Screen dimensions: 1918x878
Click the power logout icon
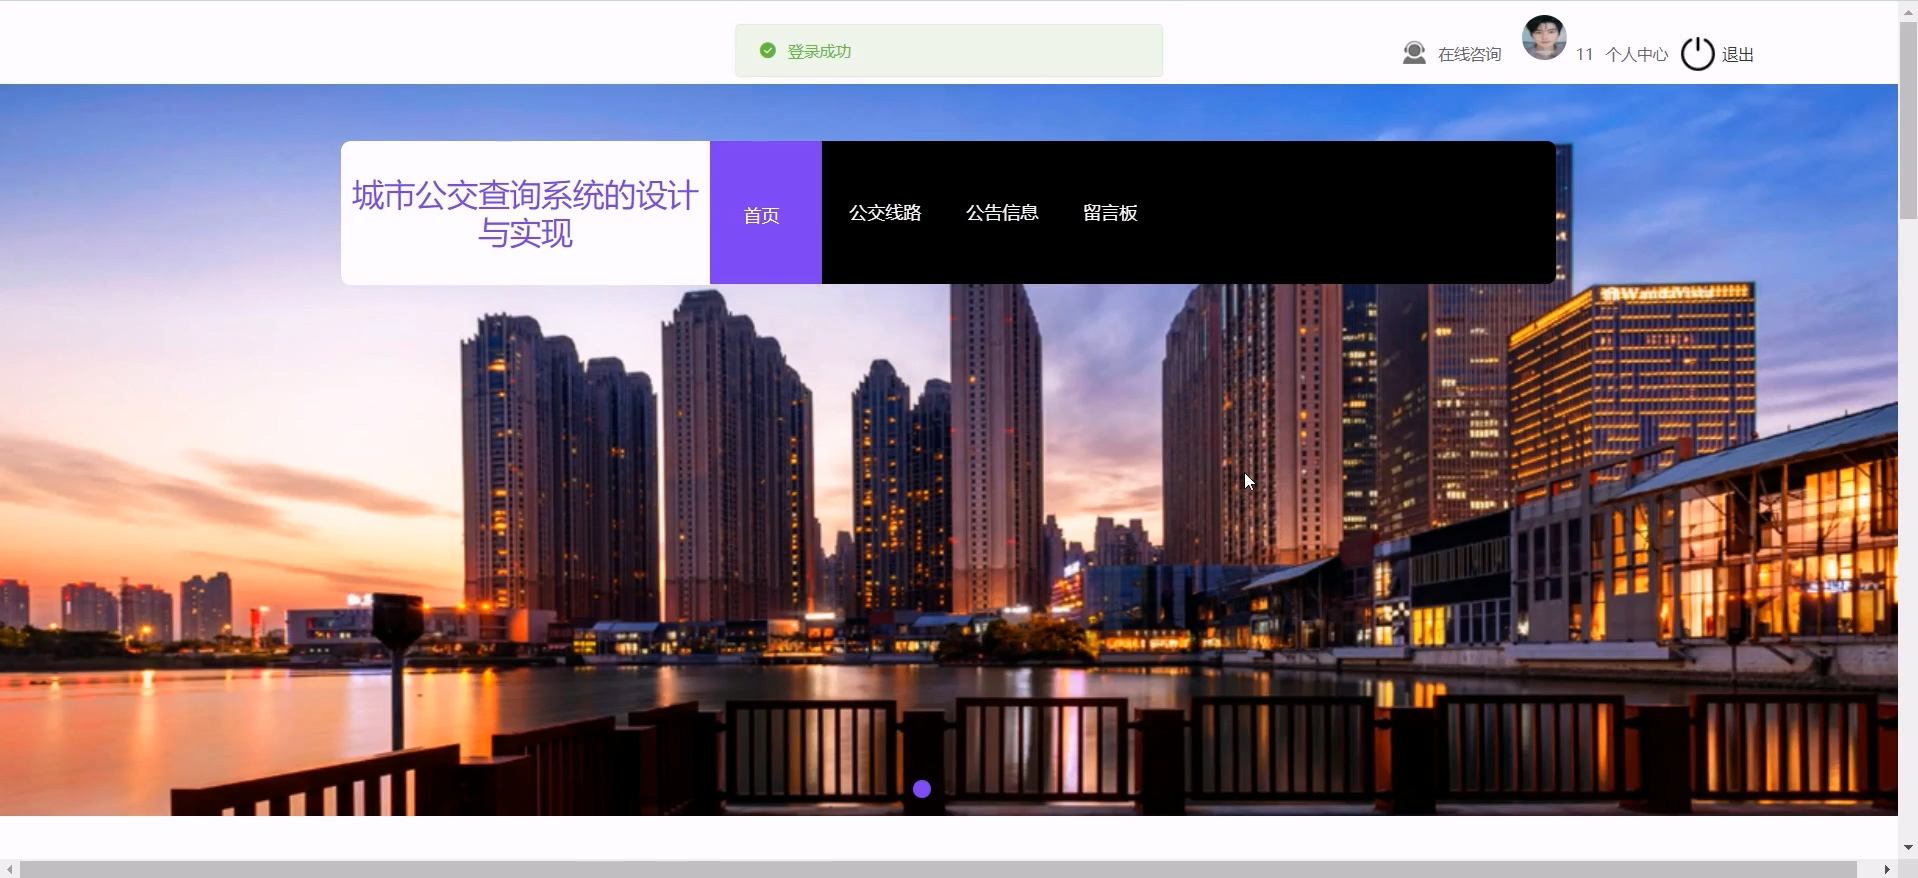click(x=1697, y=53)
